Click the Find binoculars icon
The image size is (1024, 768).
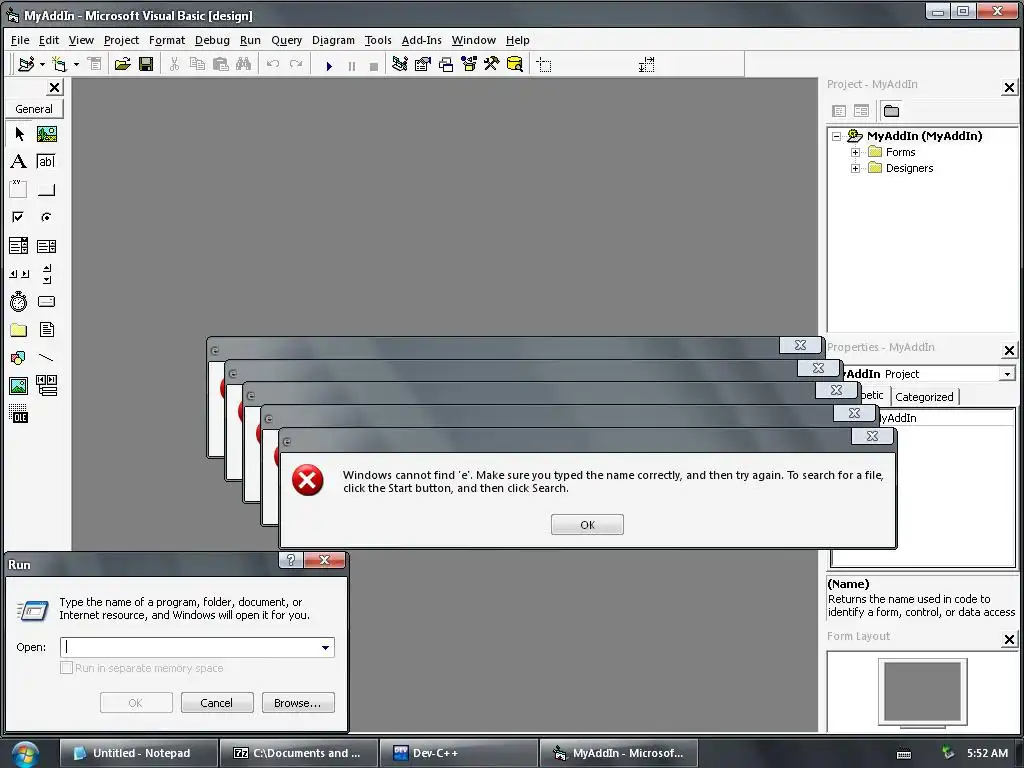(x=244, y=64)
